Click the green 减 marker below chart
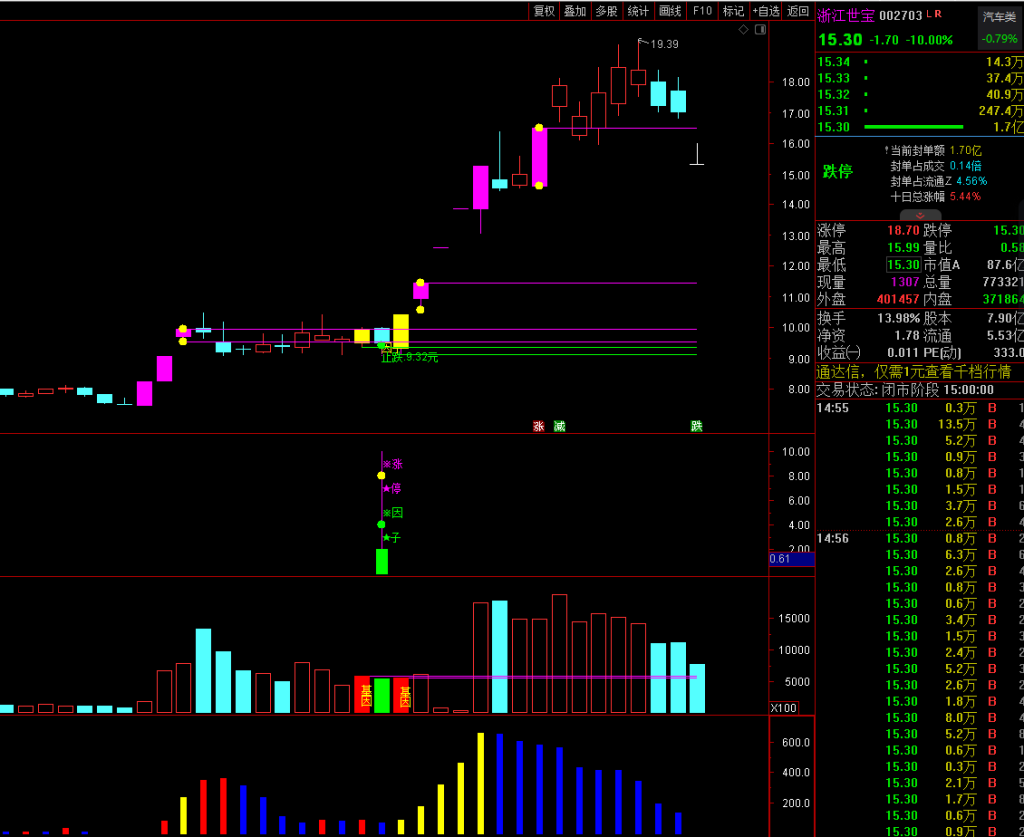1024x837 pixels. [x=559, y=426]
